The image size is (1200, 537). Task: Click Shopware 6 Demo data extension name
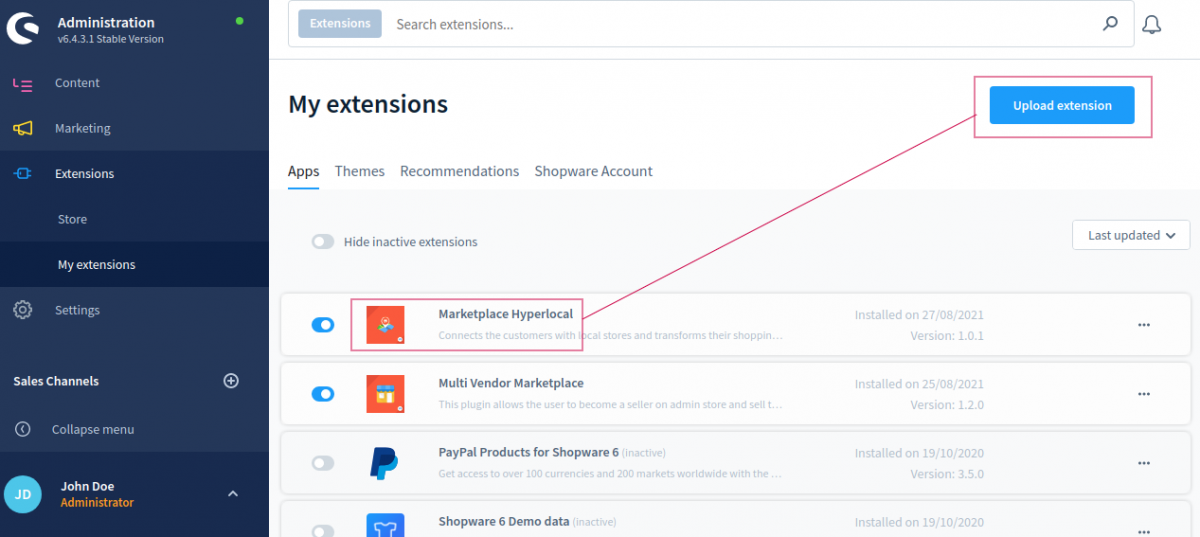pos(503,521)
